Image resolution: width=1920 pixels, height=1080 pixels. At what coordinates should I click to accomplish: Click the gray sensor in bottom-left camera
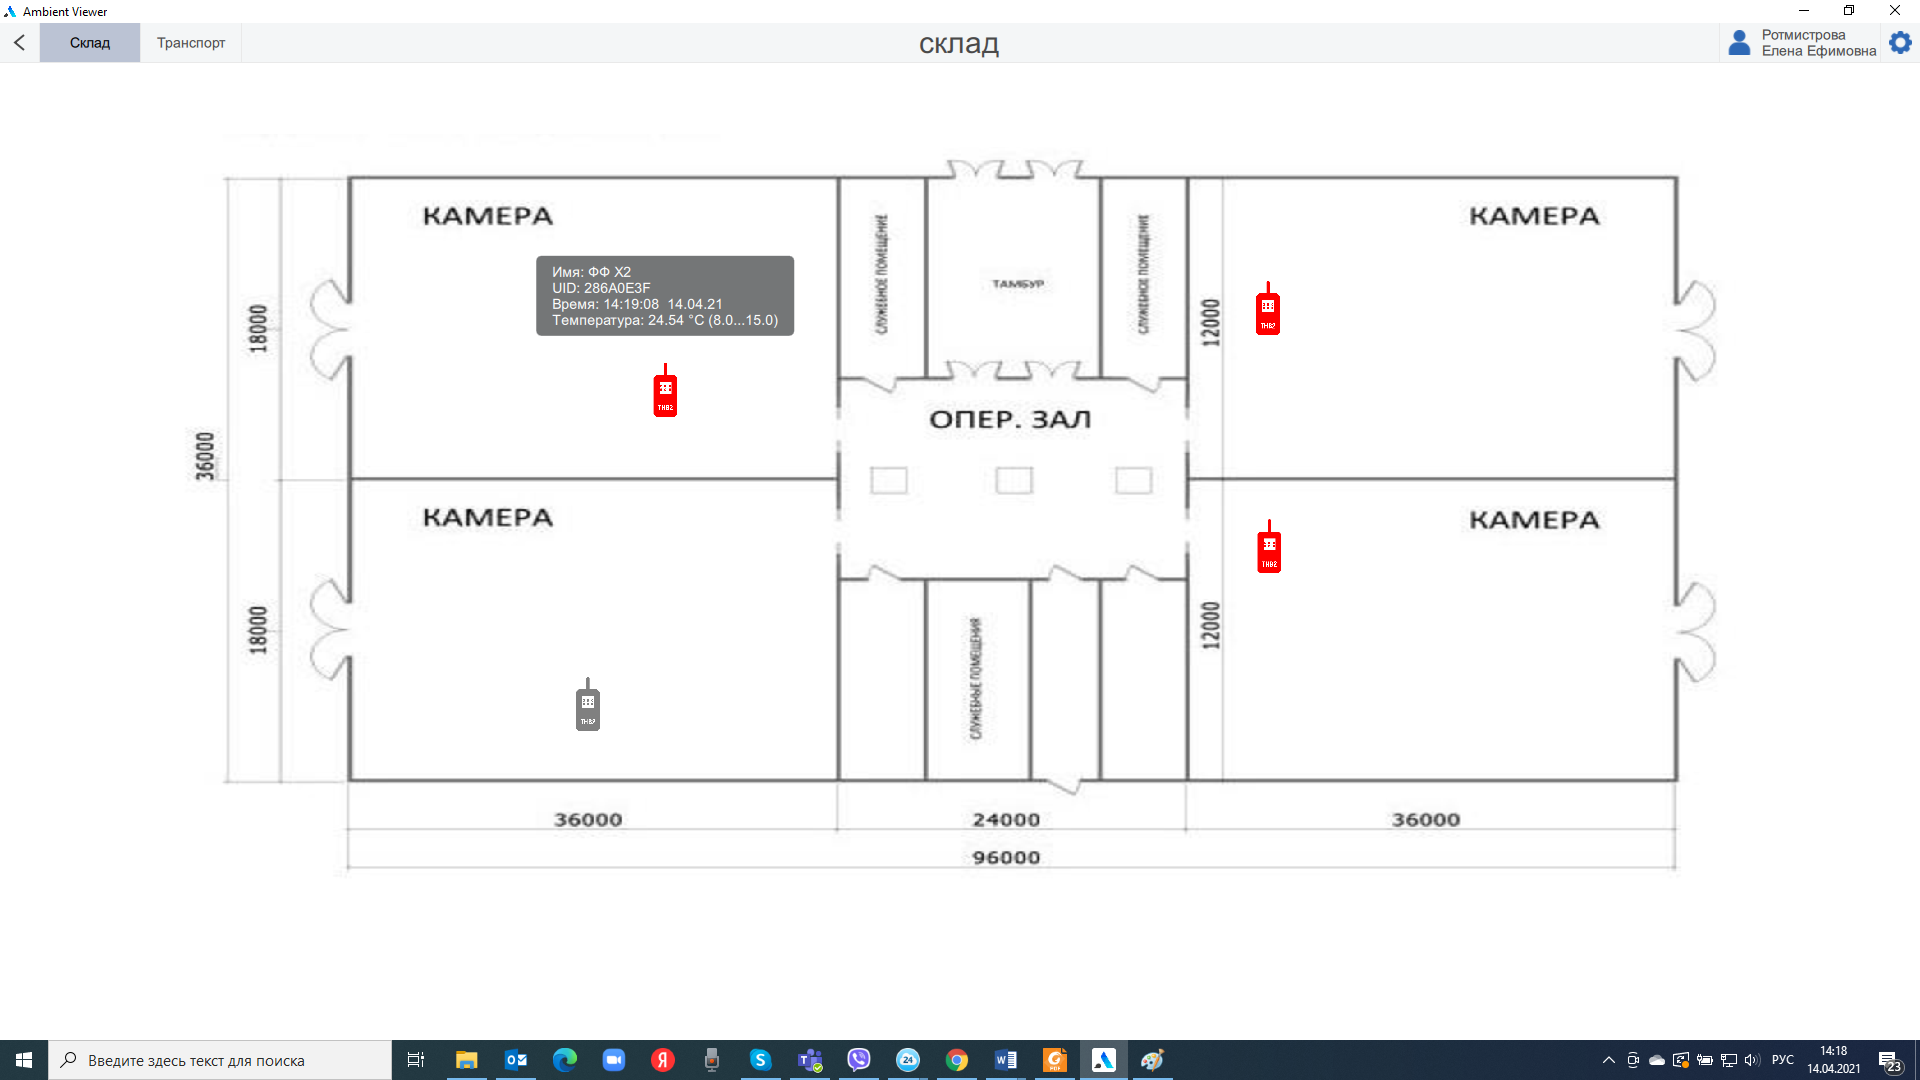coord(588,708)
